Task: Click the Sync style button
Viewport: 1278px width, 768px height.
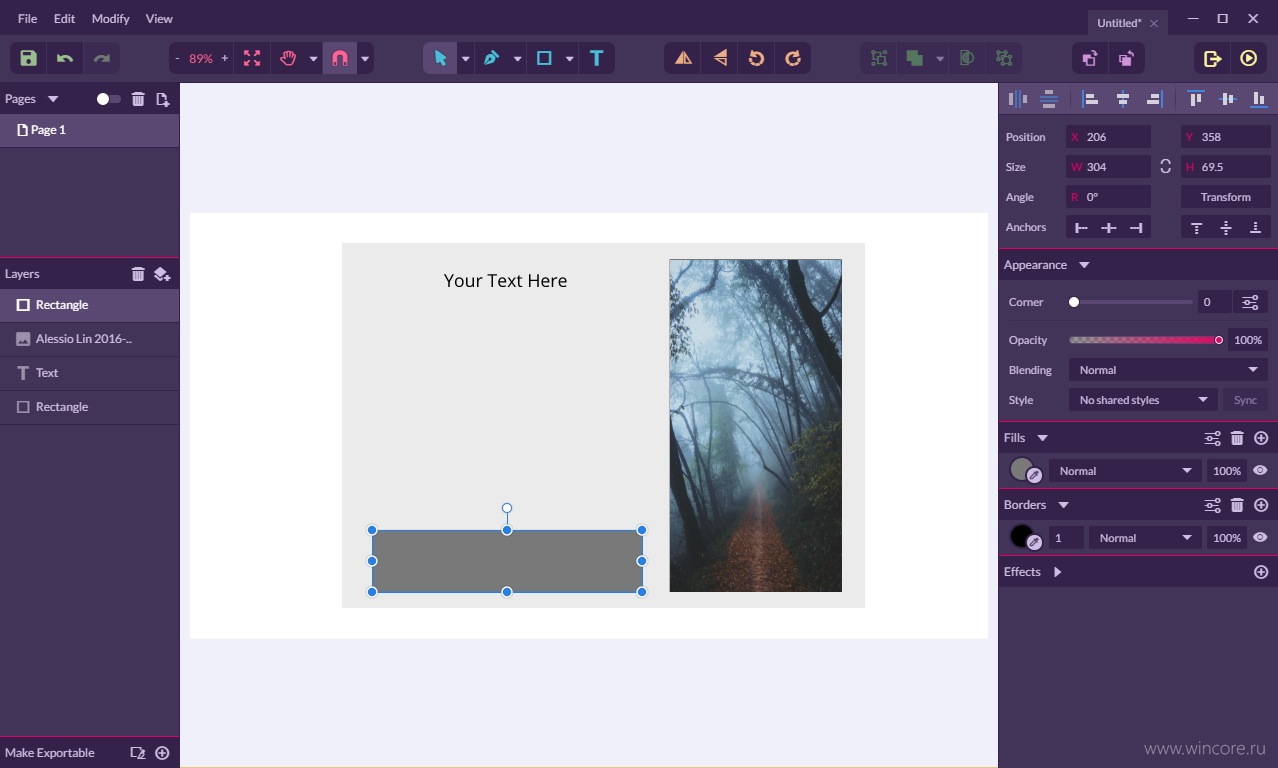Action: pos(1245,400)
